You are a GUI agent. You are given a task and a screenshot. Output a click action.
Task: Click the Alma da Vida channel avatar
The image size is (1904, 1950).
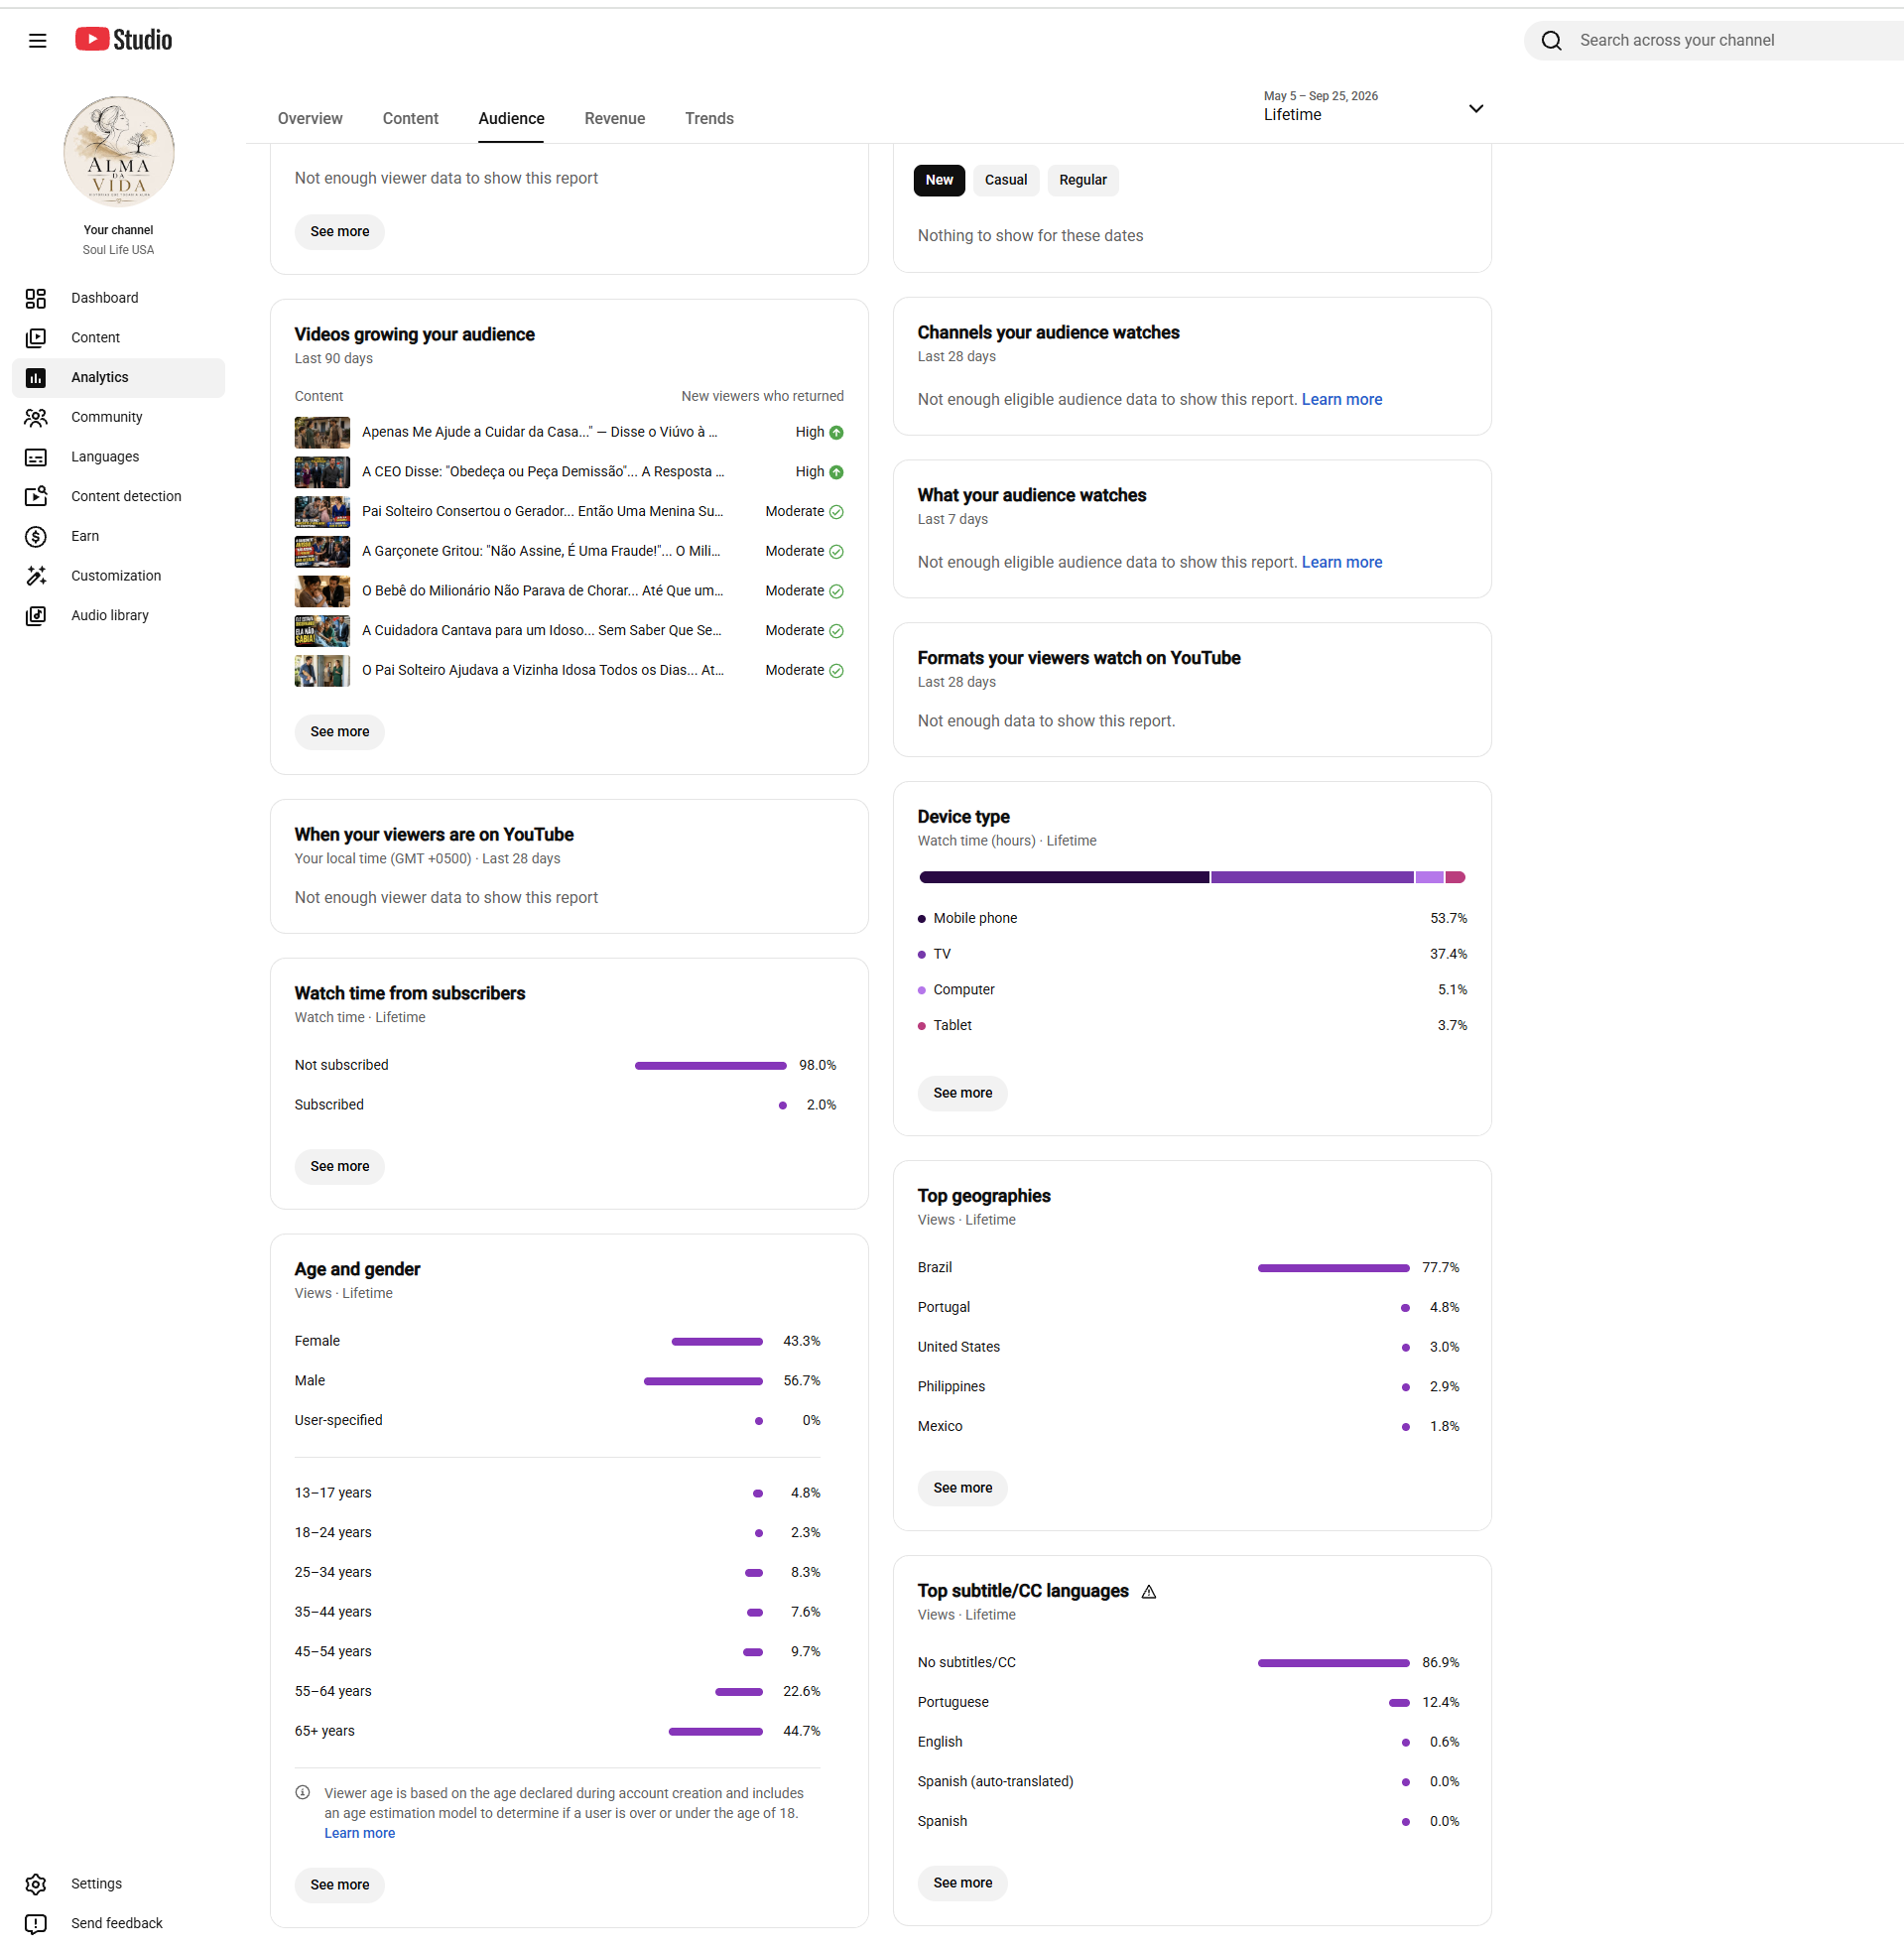click(119, 152)
